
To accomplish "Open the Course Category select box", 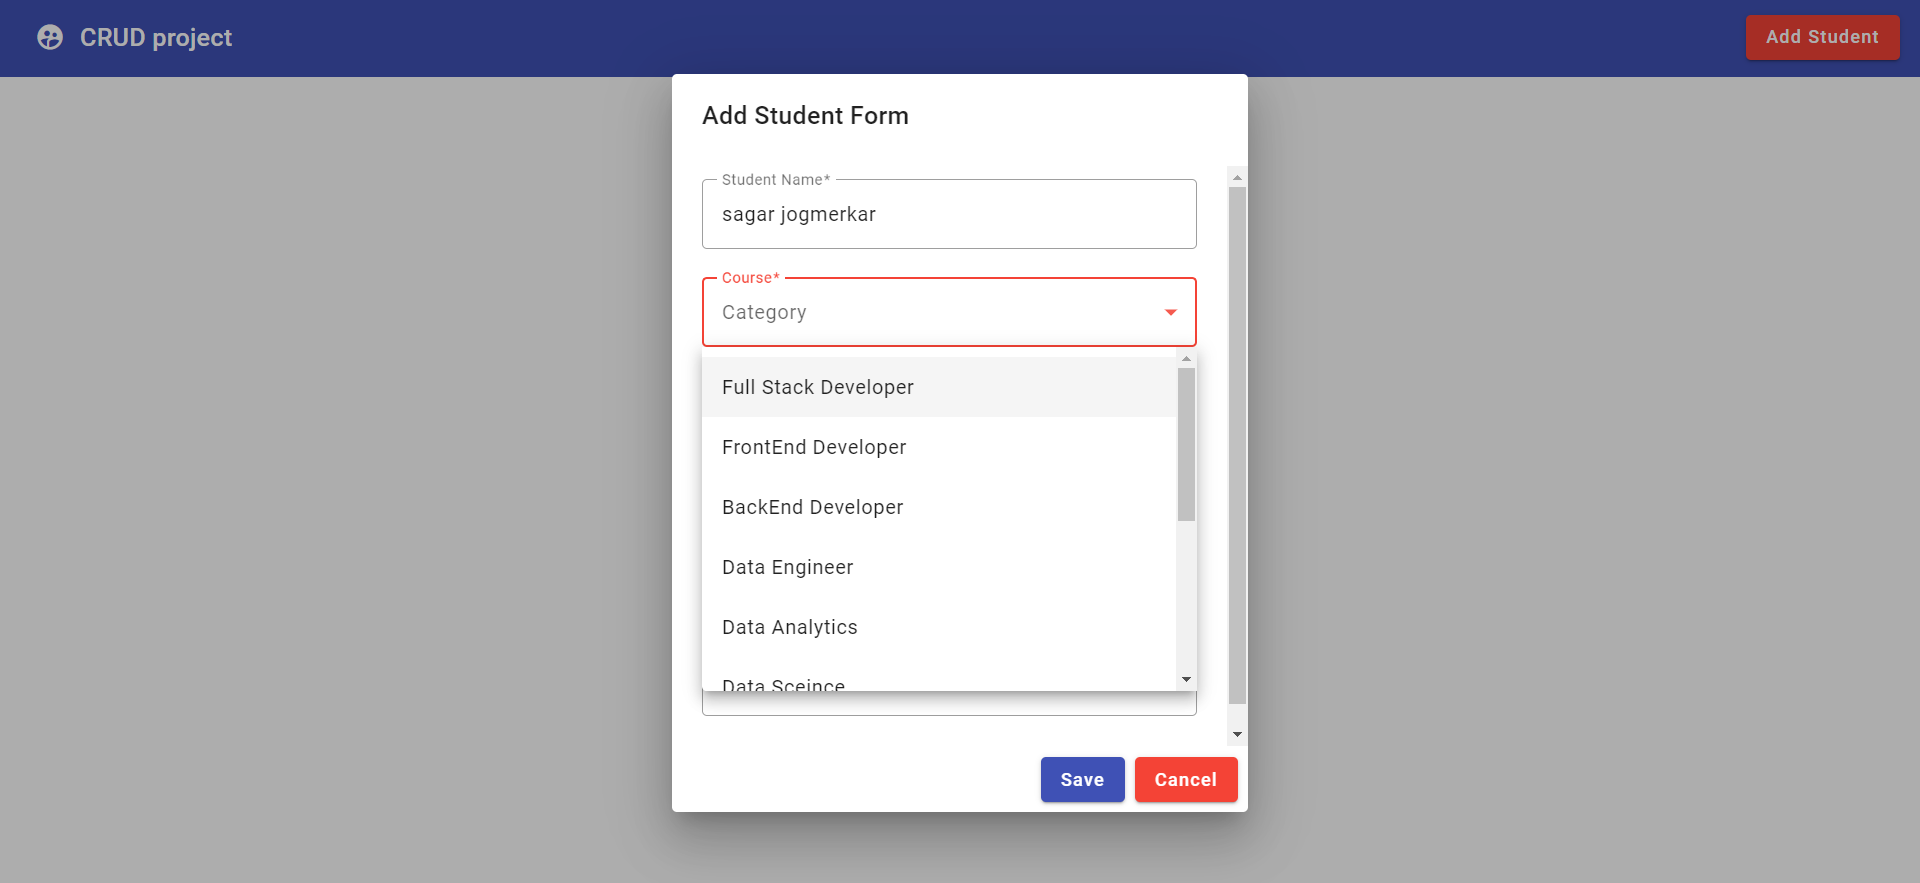I will (949, 312).
